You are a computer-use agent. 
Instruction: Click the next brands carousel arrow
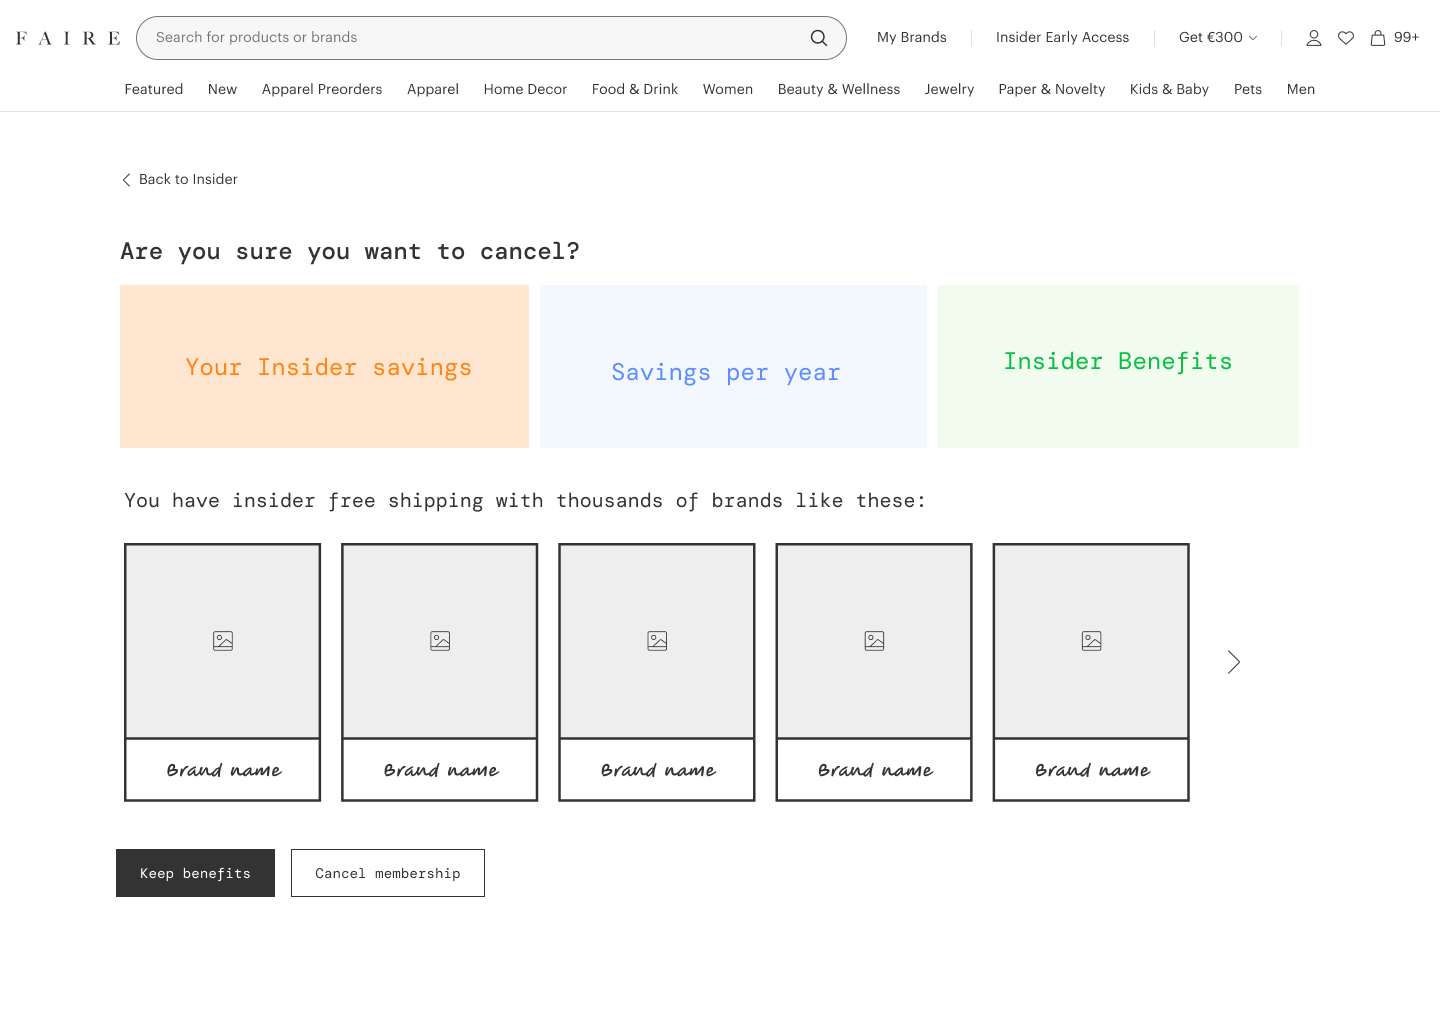click(1234, 662)
